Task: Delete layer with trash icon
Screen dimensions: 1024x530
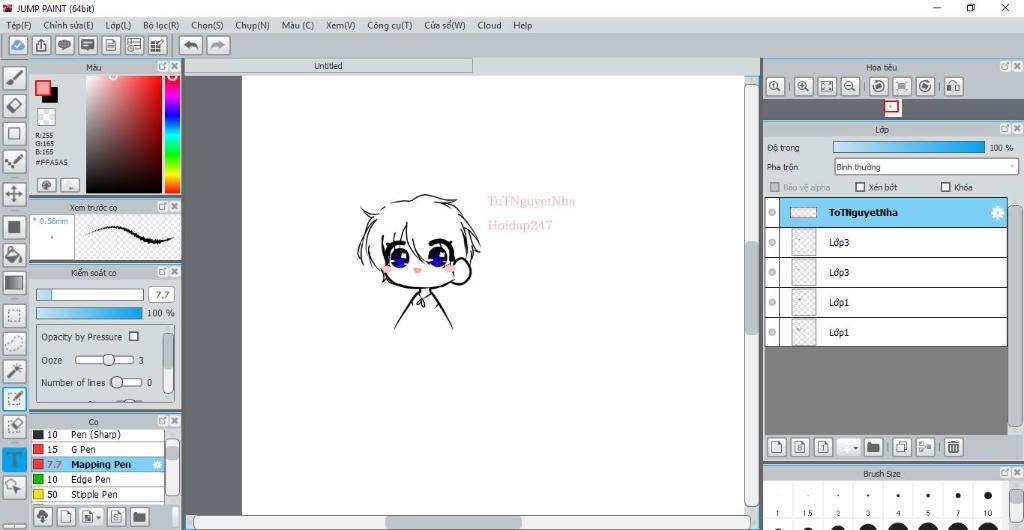Action: 953,447
